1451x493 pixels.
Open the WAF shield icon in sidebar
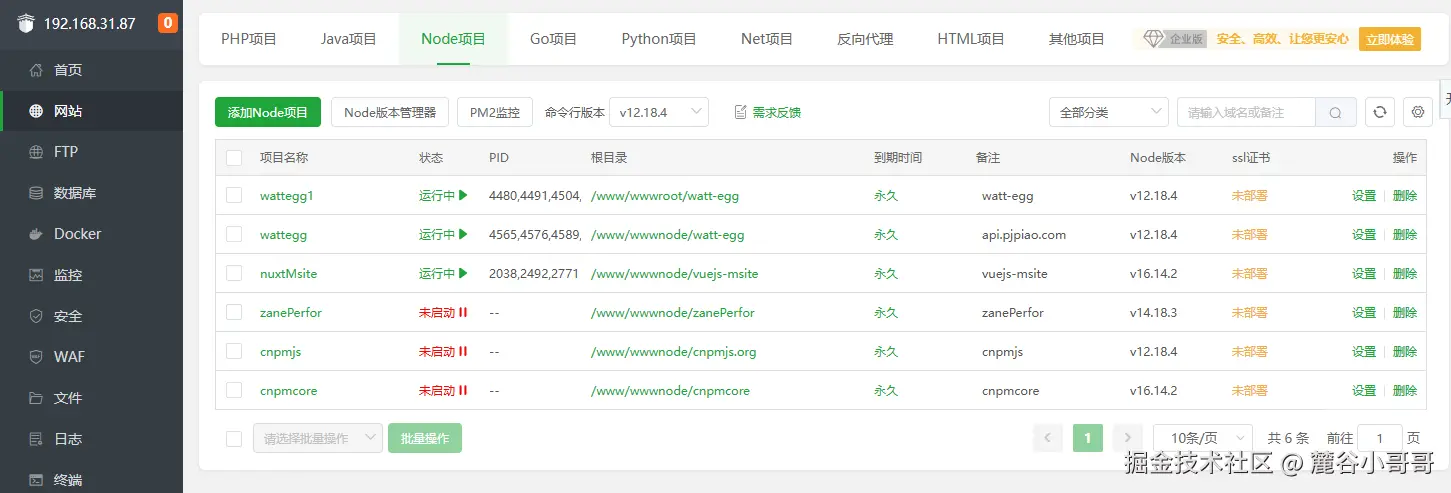(36, 357)
